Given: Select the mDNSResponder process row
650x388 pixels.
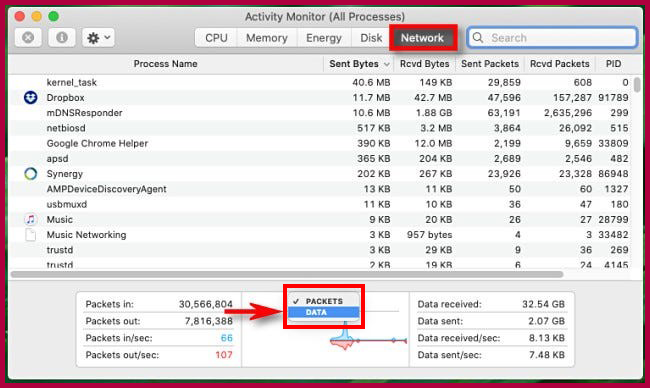Looking at the screenshot, I should (320, 113).
